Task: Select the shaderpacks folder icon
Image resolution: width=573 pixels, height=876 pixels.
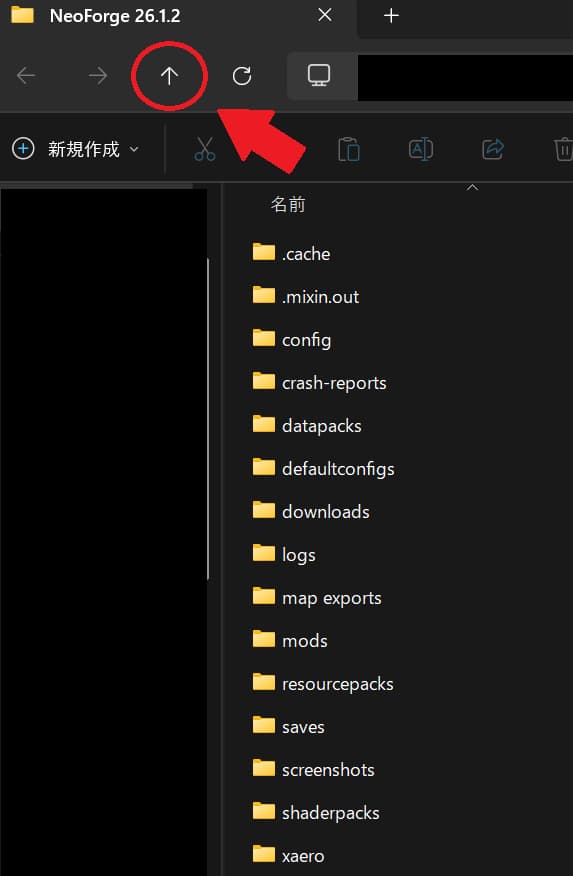Action: (x=264, y=811)
